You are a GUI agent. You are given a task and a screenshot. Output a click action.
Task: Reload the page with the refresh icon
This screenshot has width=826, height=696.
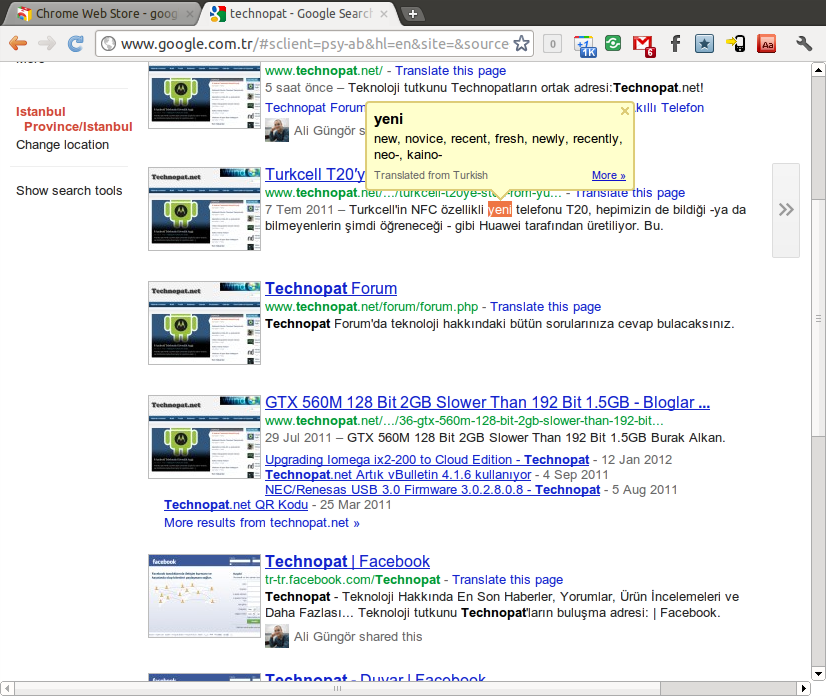pyautogui.click(x=76, y=43)
